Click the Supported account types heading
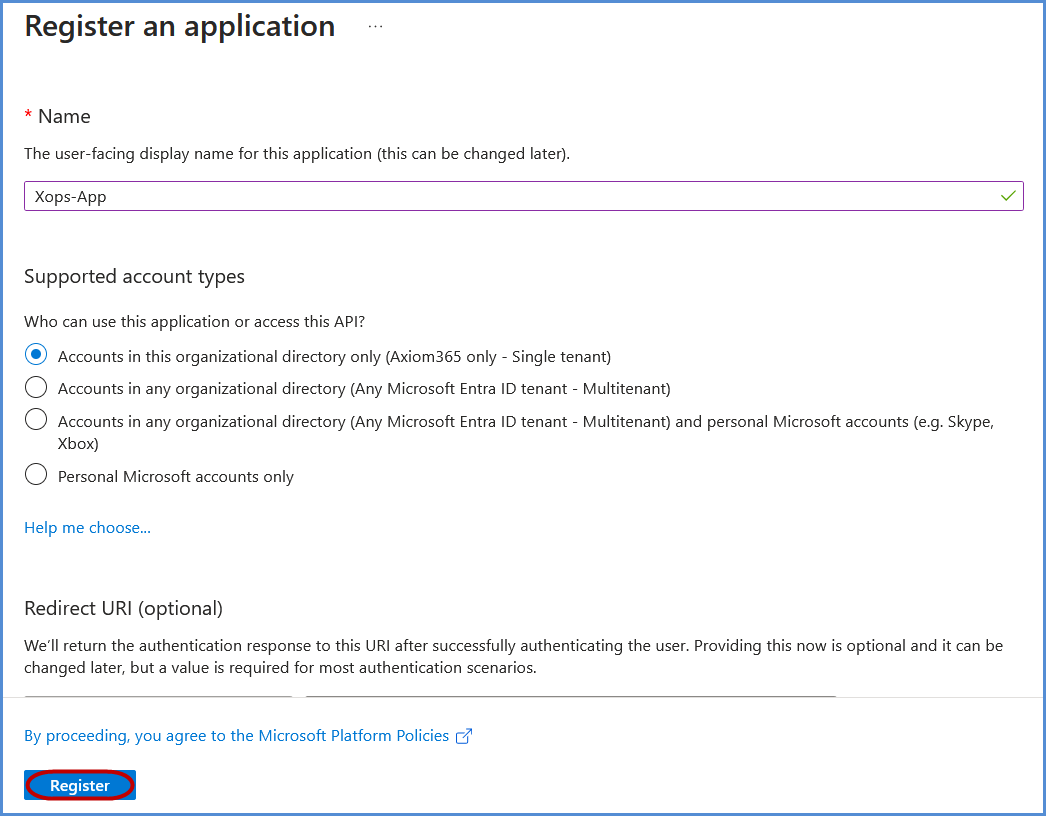This screenshot has height=816, width=1046. click(x=134, y=276)
